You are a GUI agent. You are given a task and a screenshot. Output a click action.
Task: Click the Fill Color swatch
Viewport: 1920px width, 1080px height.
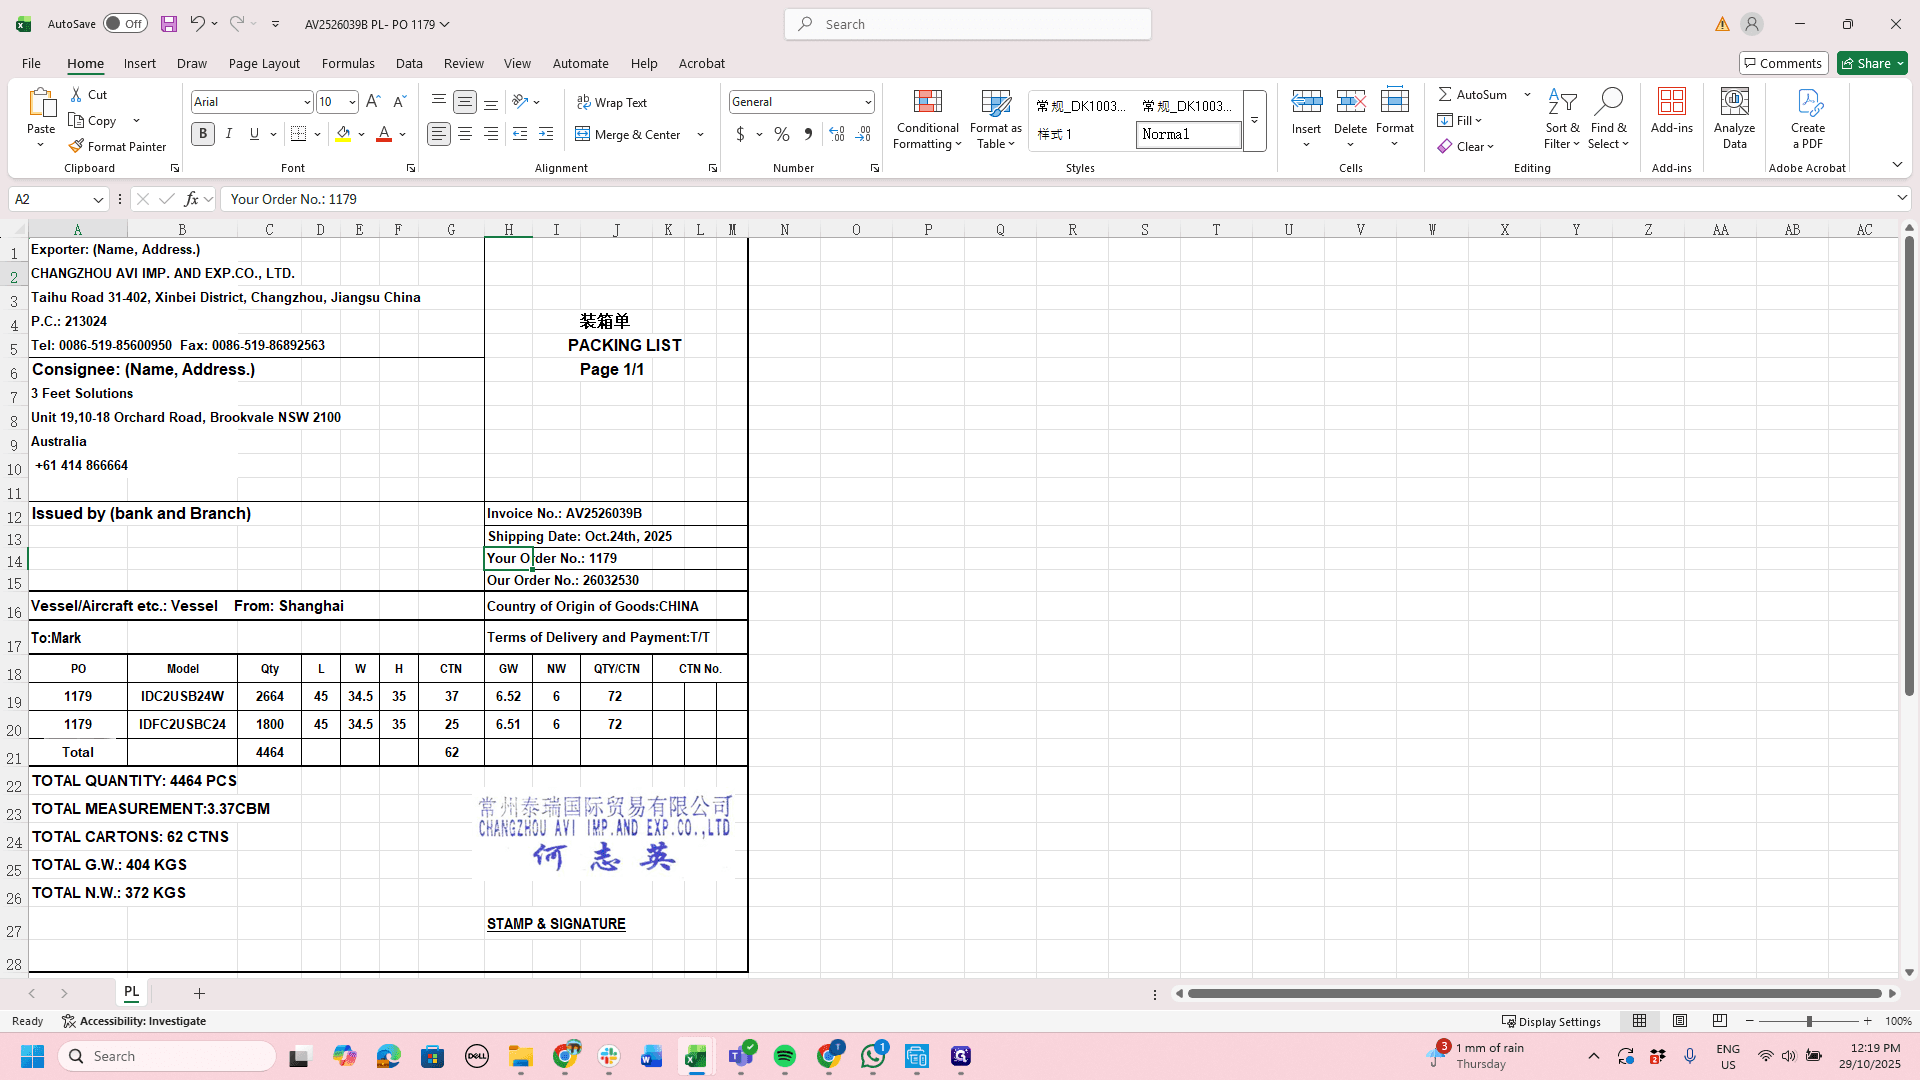tap(344, 134)
